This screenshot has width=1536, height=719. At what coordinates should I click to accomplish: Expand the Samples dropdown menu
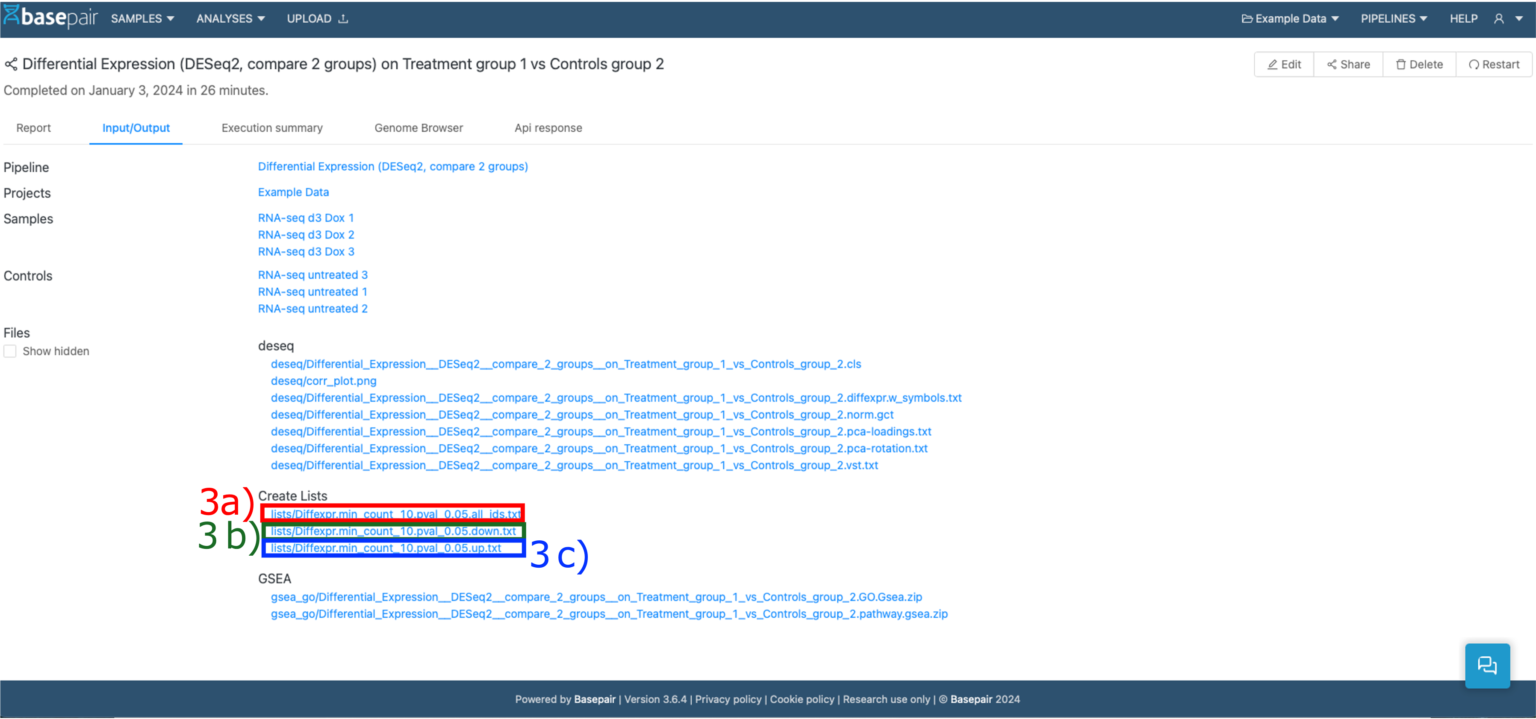142,19
